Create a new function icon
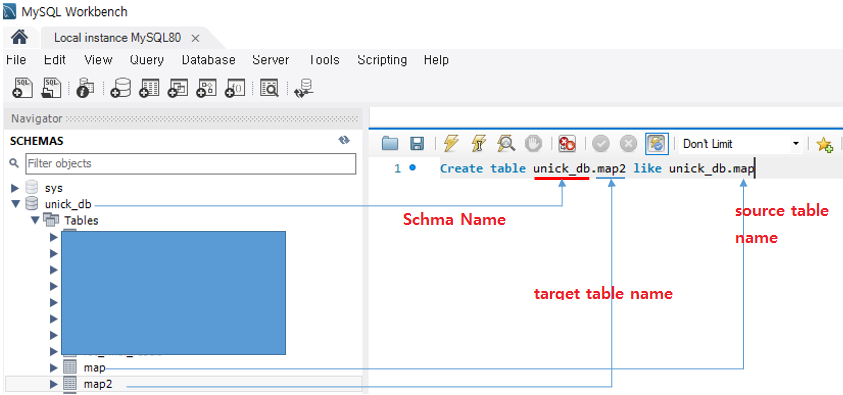 235,88
